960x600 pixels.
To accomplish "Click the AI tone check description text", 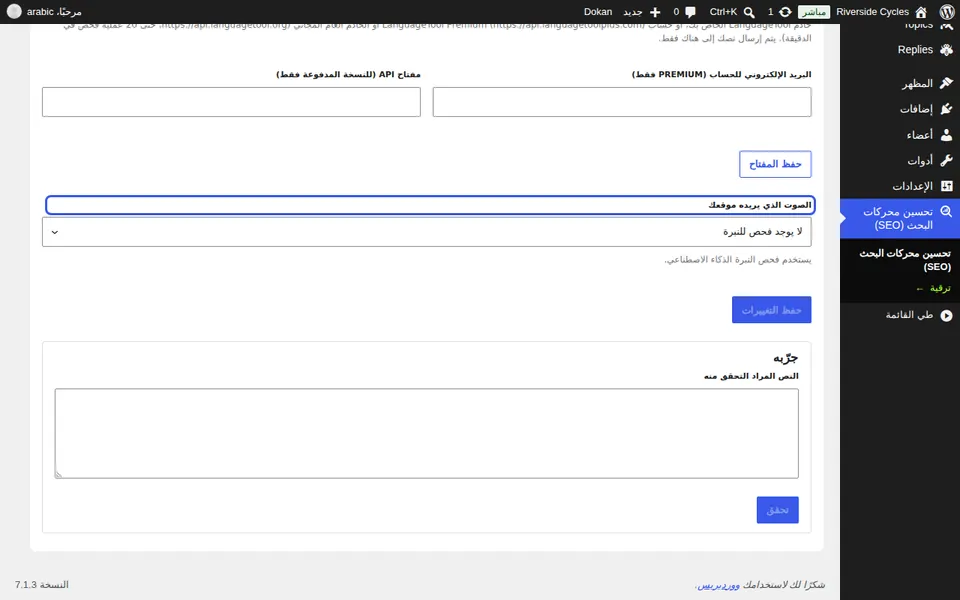I will [x=738, y=260].
